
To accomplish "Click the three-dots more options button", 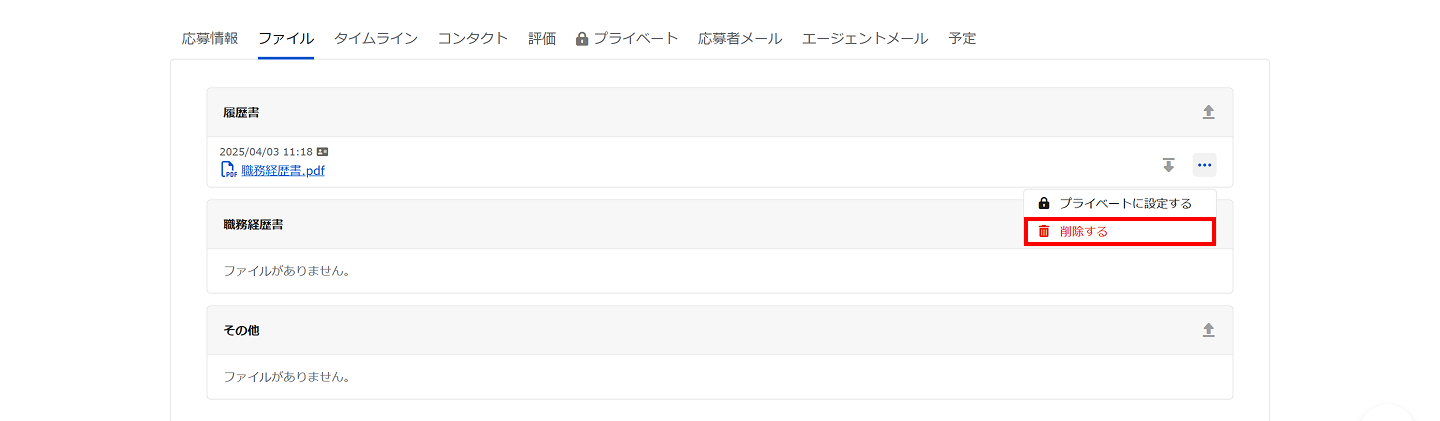I will (x=1204, y=165).
